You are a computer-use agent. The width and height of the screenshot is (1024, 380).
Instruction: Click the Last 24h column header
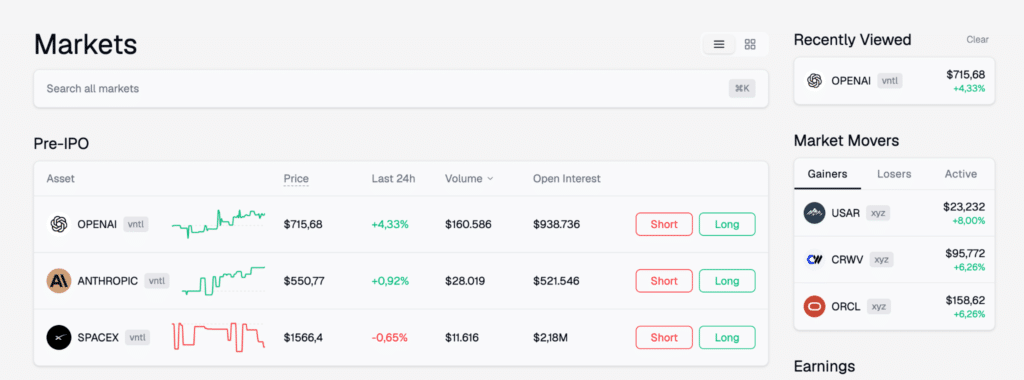click(393, 179)
